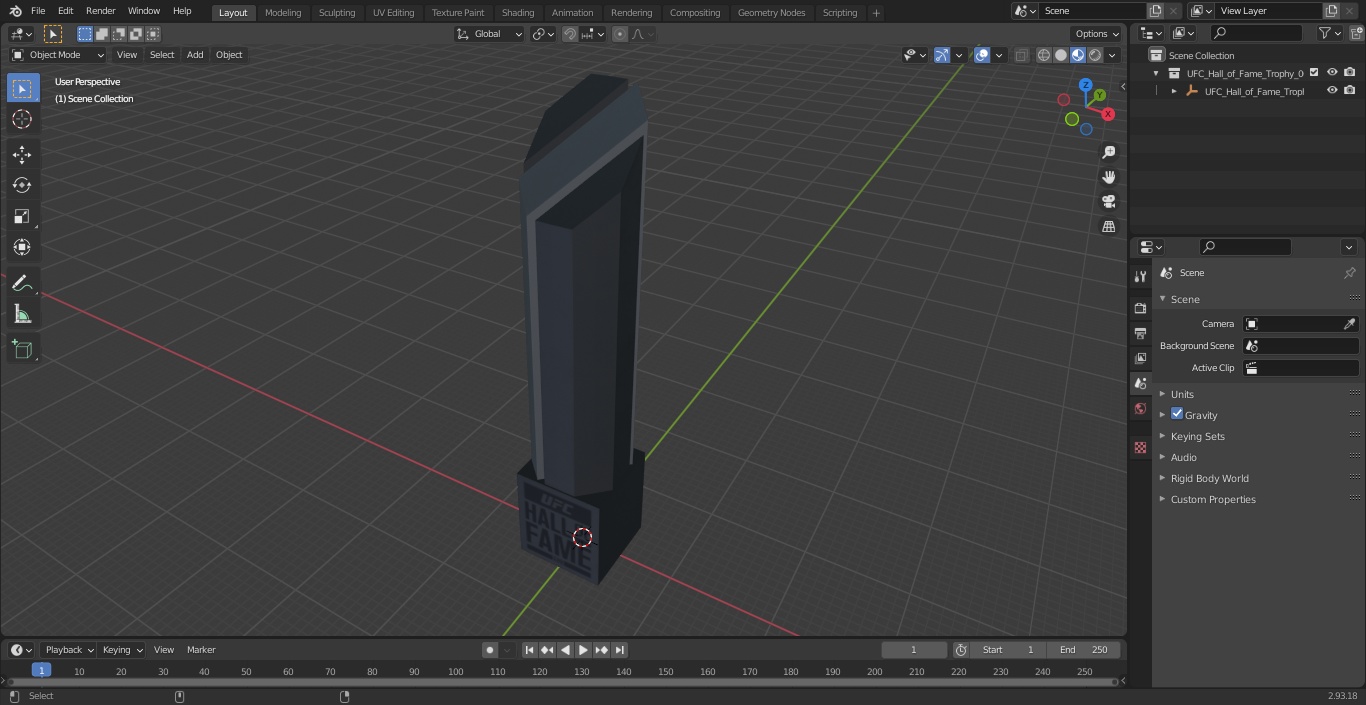The height and width of the screenshot is (705, 1366).
Task: Click the play animation button
Action: [x=583, y=650]
